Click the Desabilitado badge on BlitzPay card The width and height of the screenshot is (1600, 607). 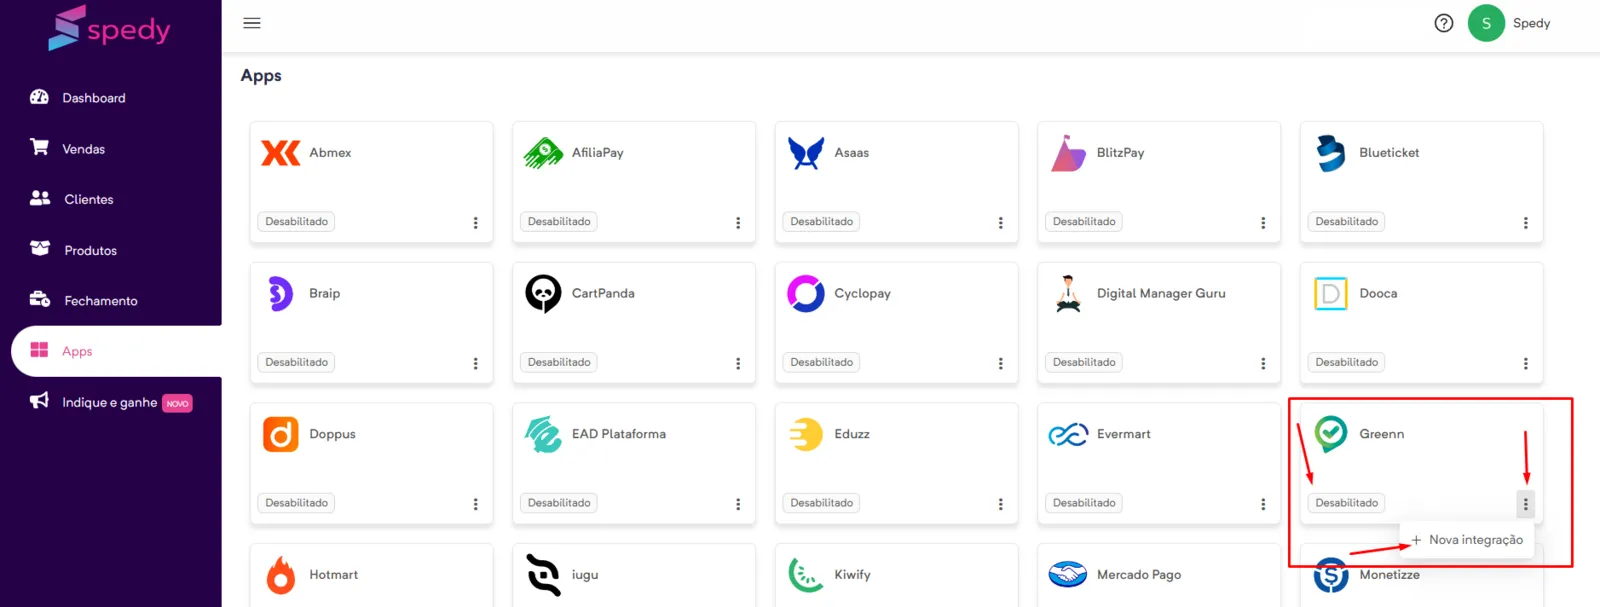coord(1084,222)
